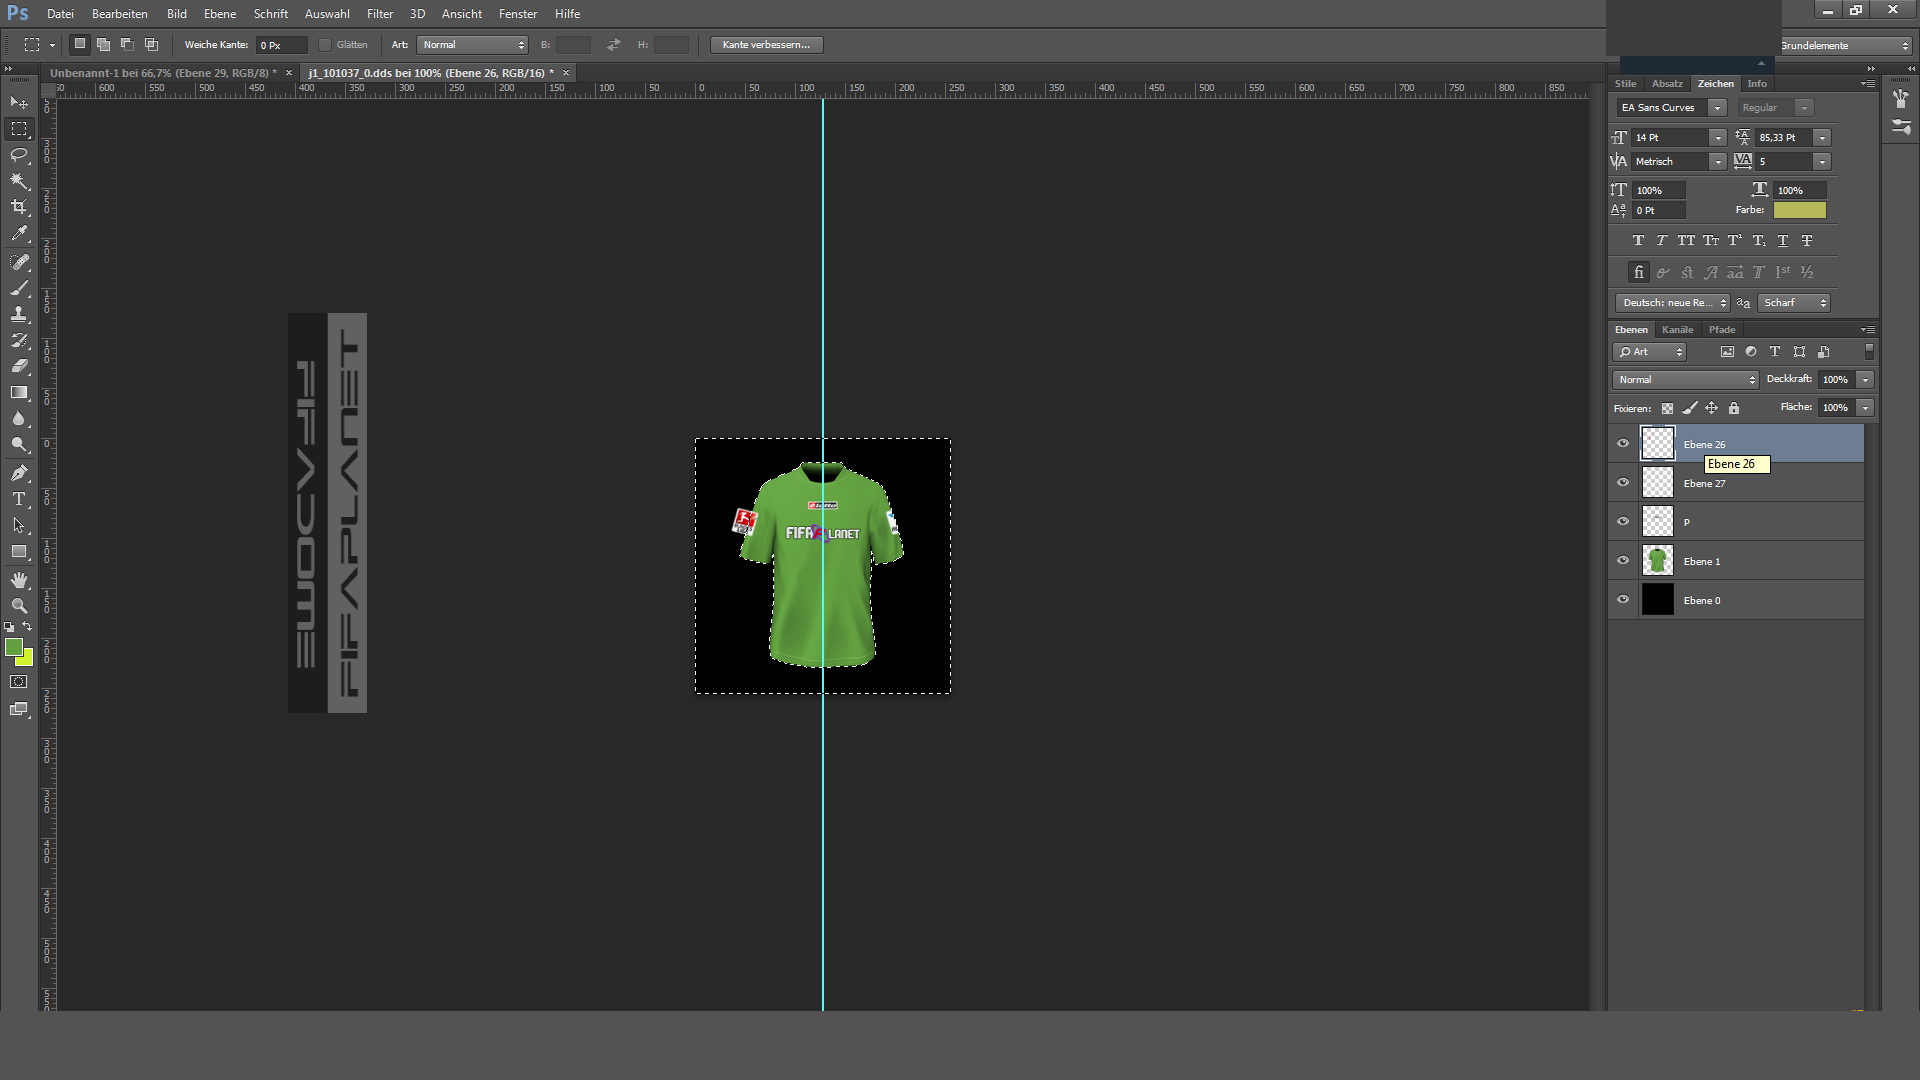Switch to the Kanäle tab

pos(1677,330)
